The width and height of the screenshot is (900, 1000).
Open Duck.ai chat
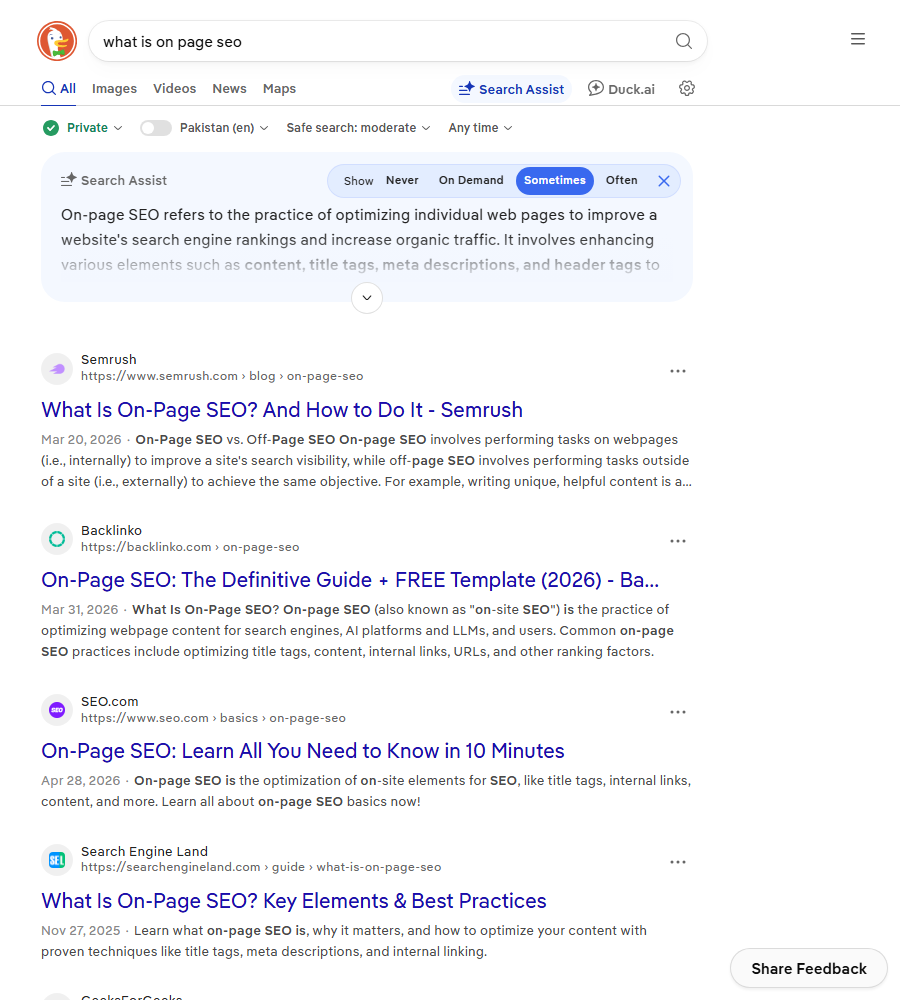click(x=621, y=89)
